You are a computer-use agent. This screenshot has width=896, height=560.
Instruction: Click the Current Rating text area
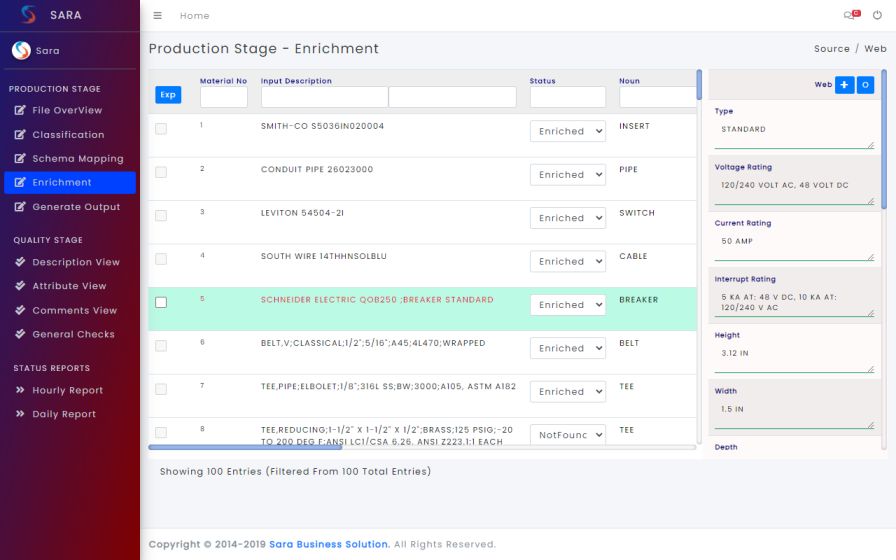coord(794,246)
